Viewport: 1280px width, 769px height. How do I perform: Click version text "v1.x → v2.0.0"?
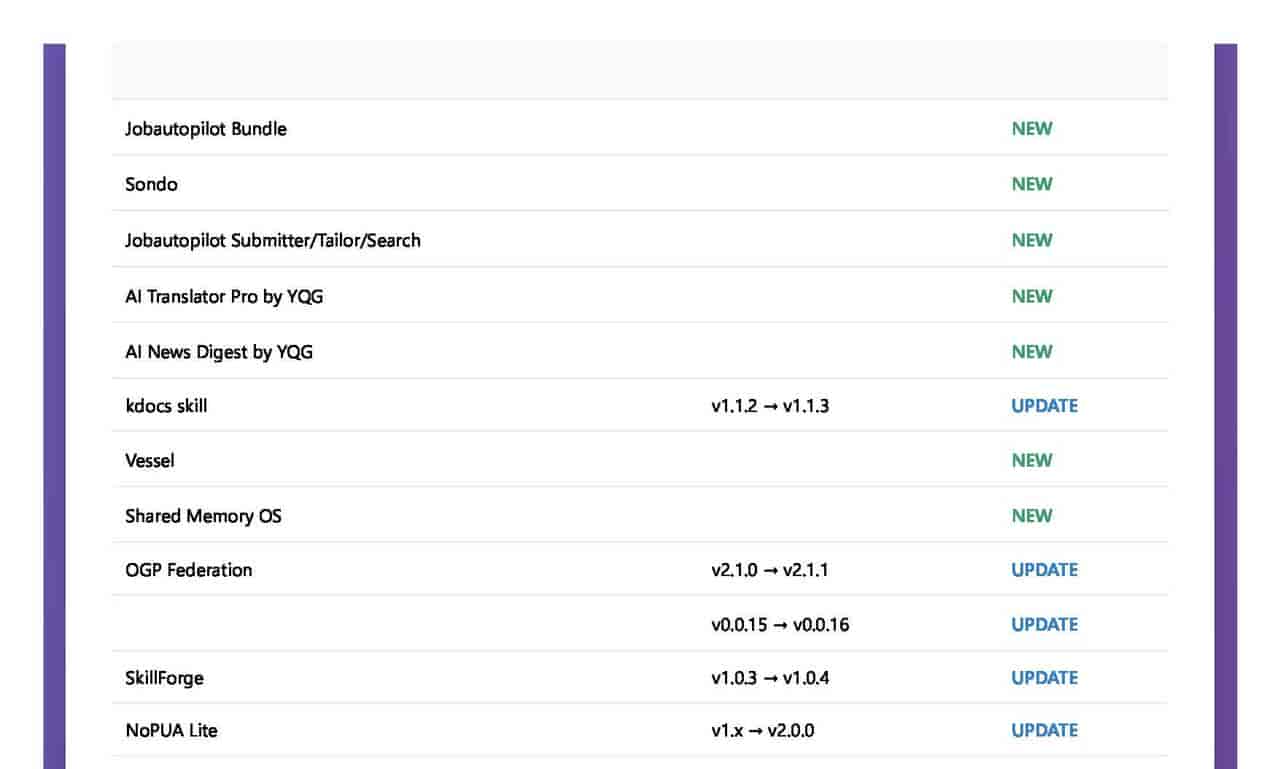tap(763, 731)
